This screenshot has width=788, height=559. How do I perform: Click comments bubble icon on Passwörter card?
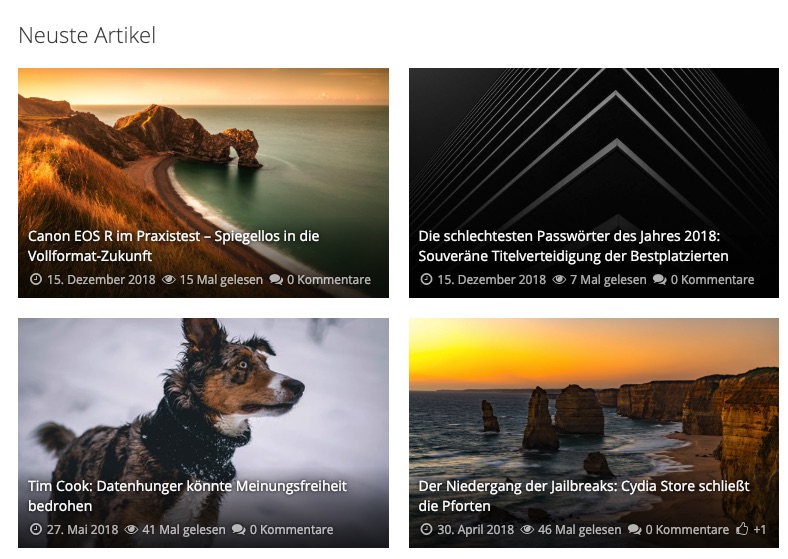click(x=660, y=280)
